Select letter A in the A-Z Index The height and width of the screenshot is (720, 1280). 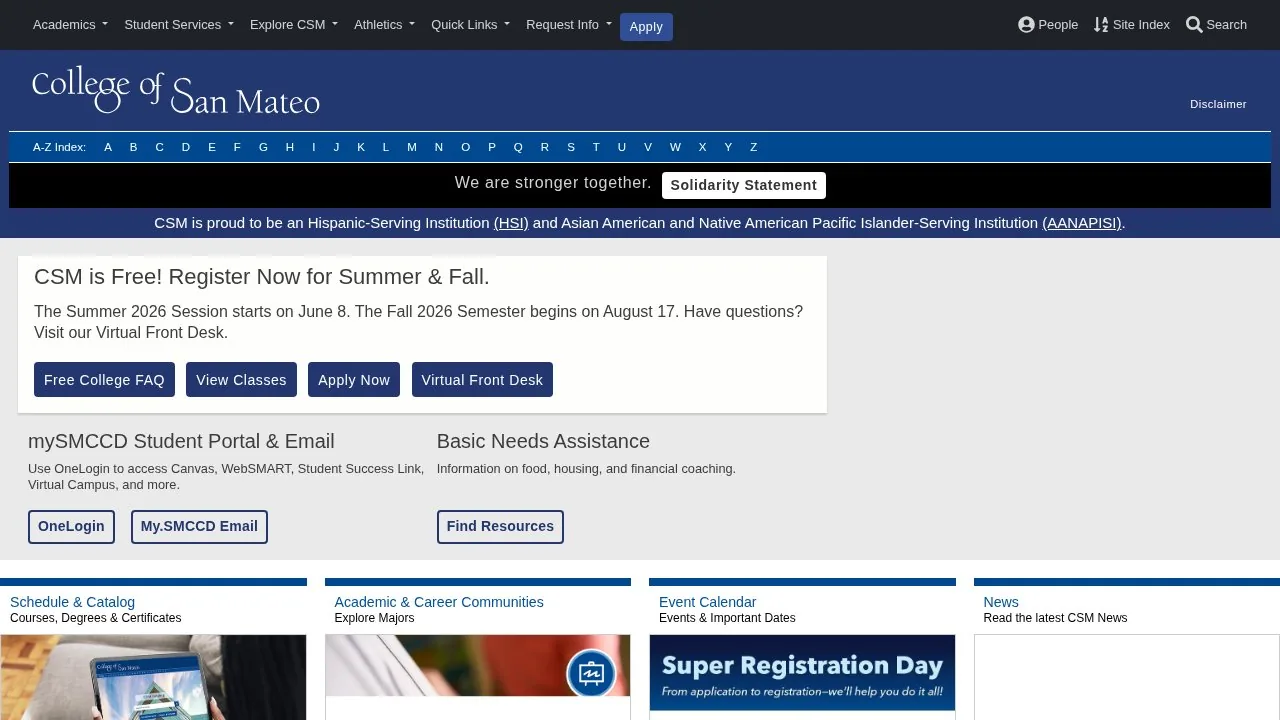click(x=108, y=147)
